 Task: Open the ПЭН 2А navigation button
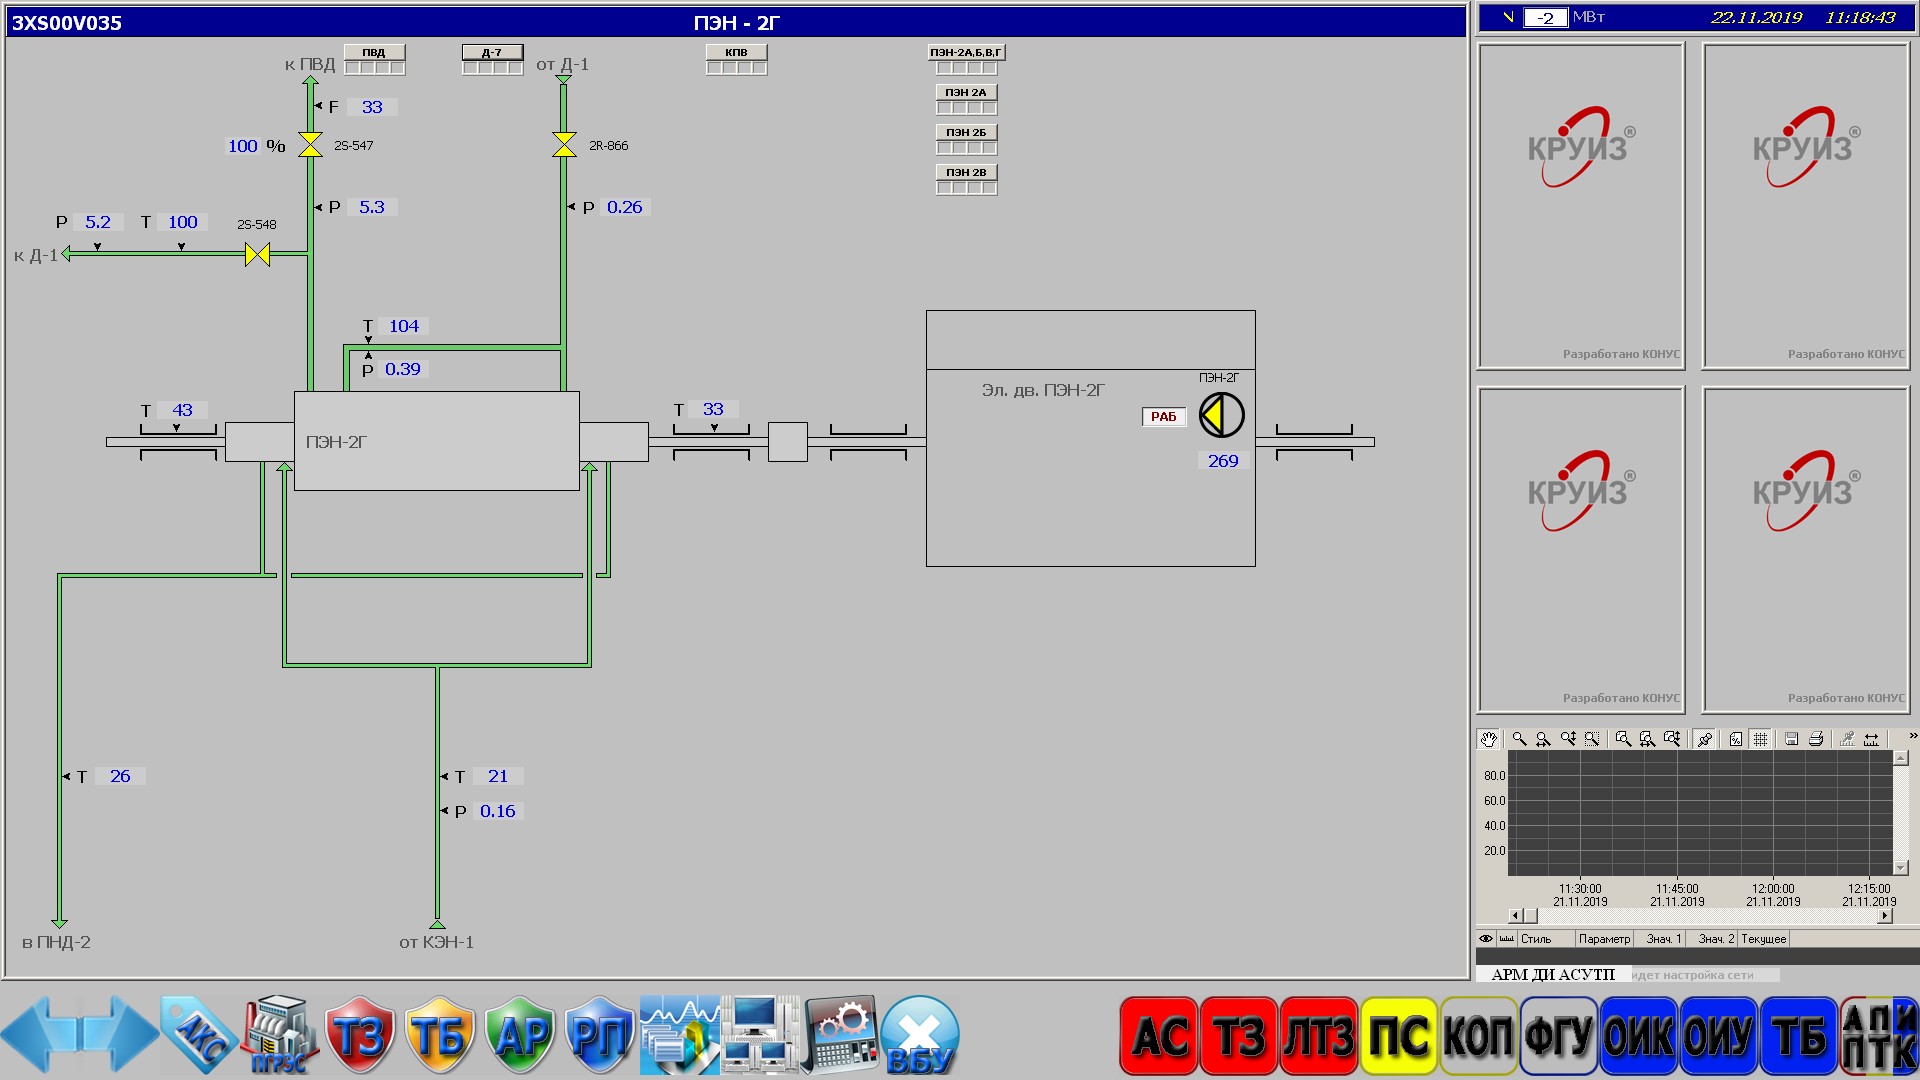pos(966,92)
